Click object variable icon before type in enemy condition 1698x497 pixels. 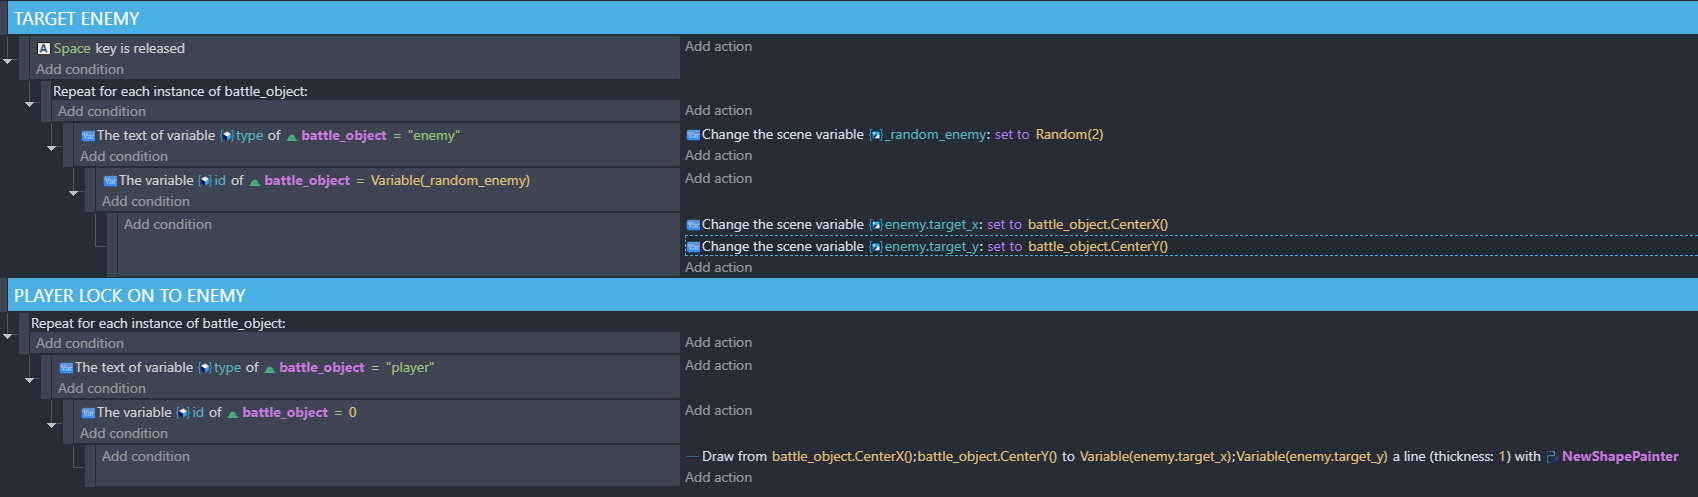(227, 136)
